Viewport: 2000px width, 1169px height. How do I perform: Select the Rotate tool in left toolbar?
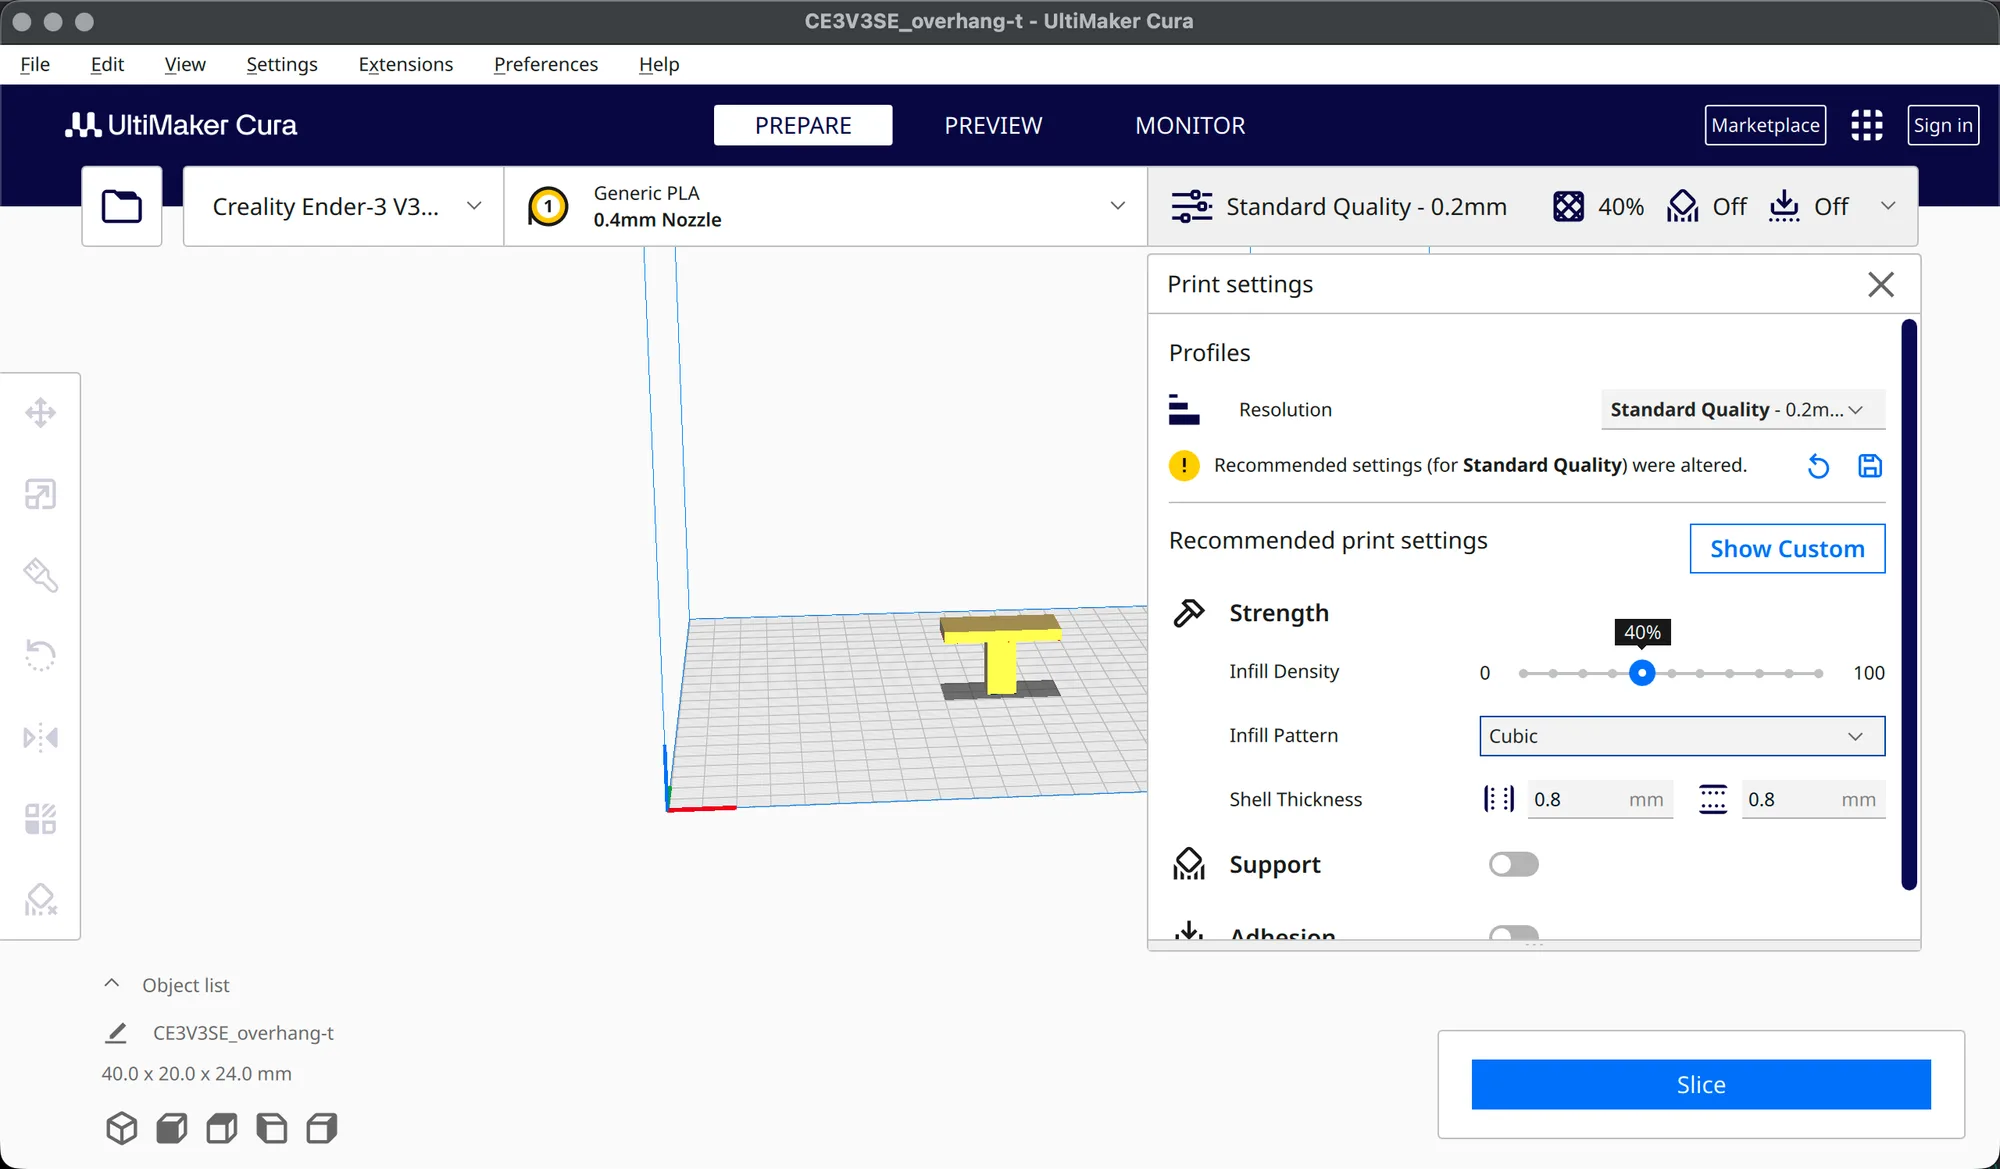(40, 656)
